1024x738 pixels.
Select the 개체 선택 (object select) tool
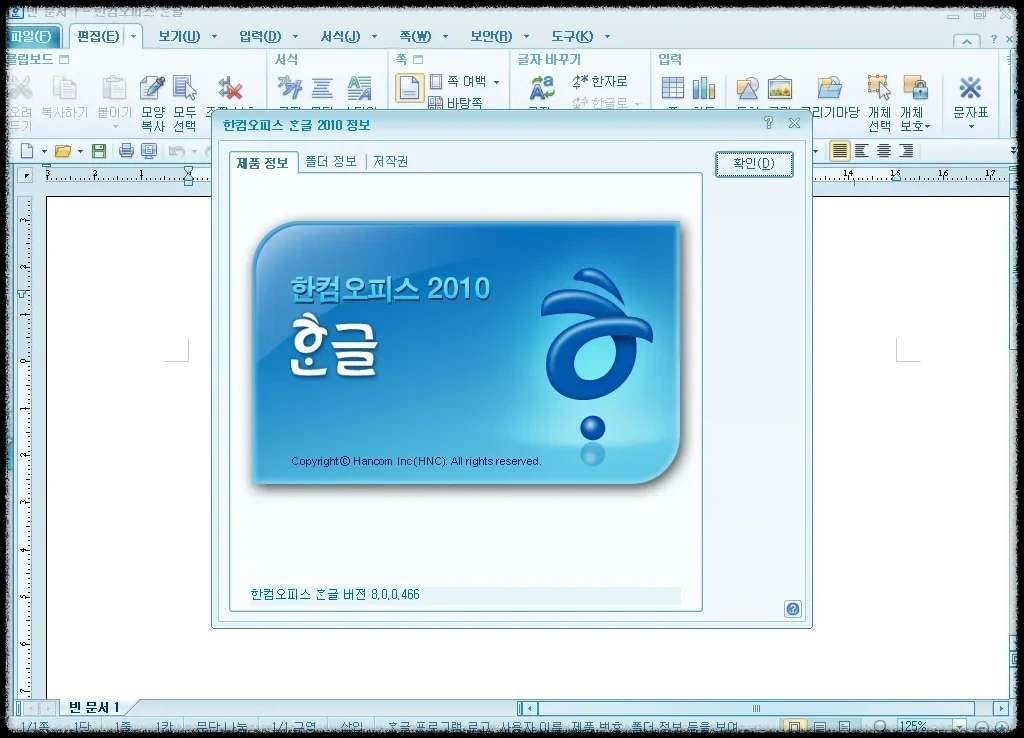pyautogui.click(x=878, y=88)
